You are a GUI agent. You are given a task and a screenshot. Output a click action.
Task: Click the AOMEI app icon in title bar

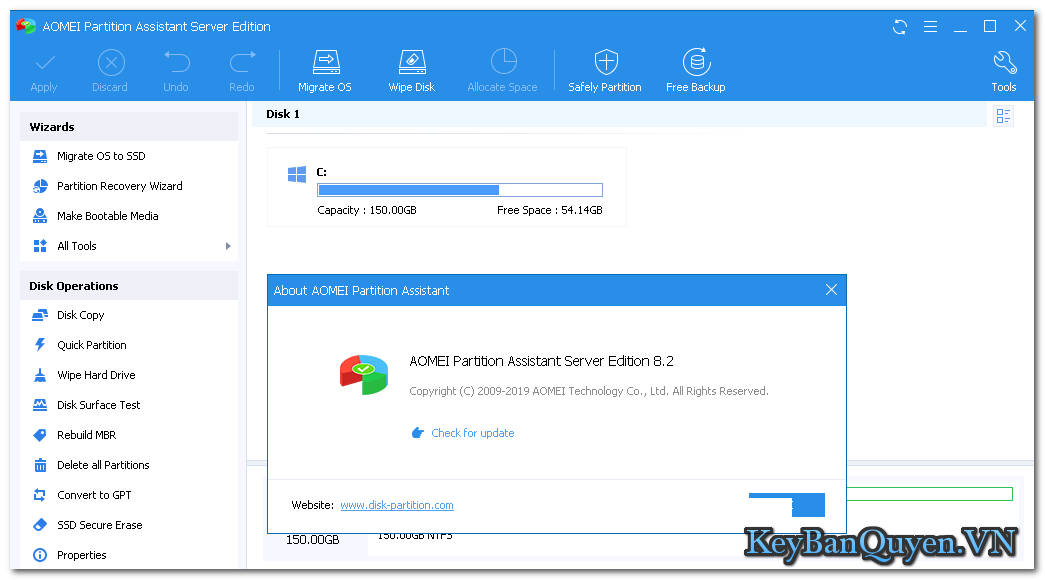click(x=26, y=27)
